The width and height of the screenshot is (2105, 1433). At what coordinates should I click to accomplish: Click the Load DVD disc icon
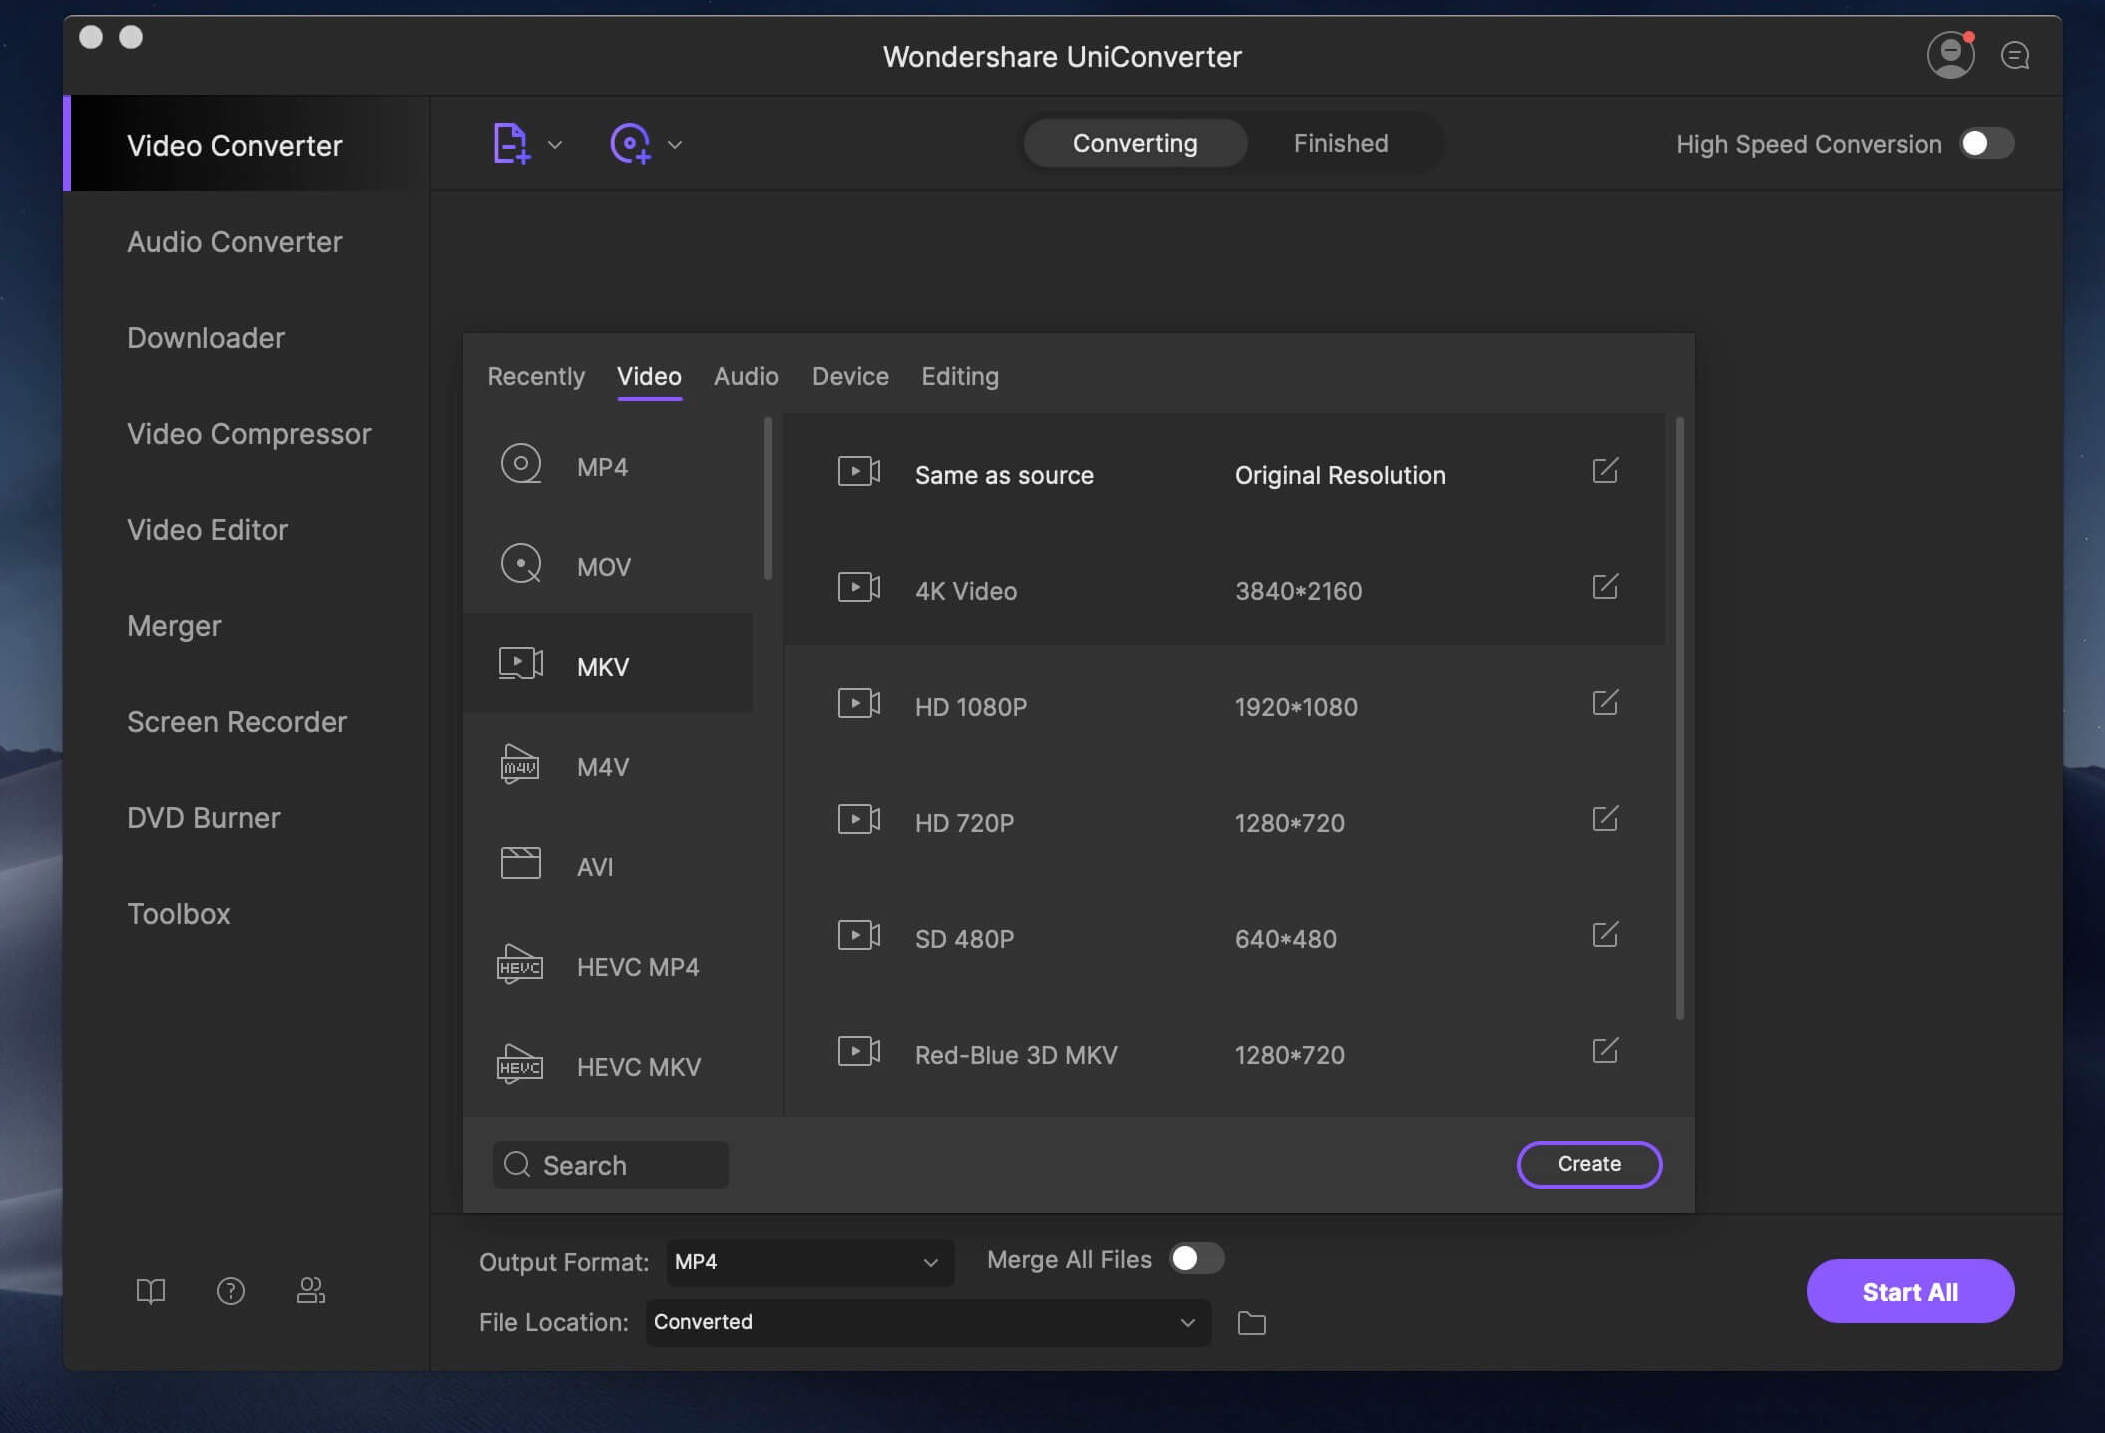(630, 143)
